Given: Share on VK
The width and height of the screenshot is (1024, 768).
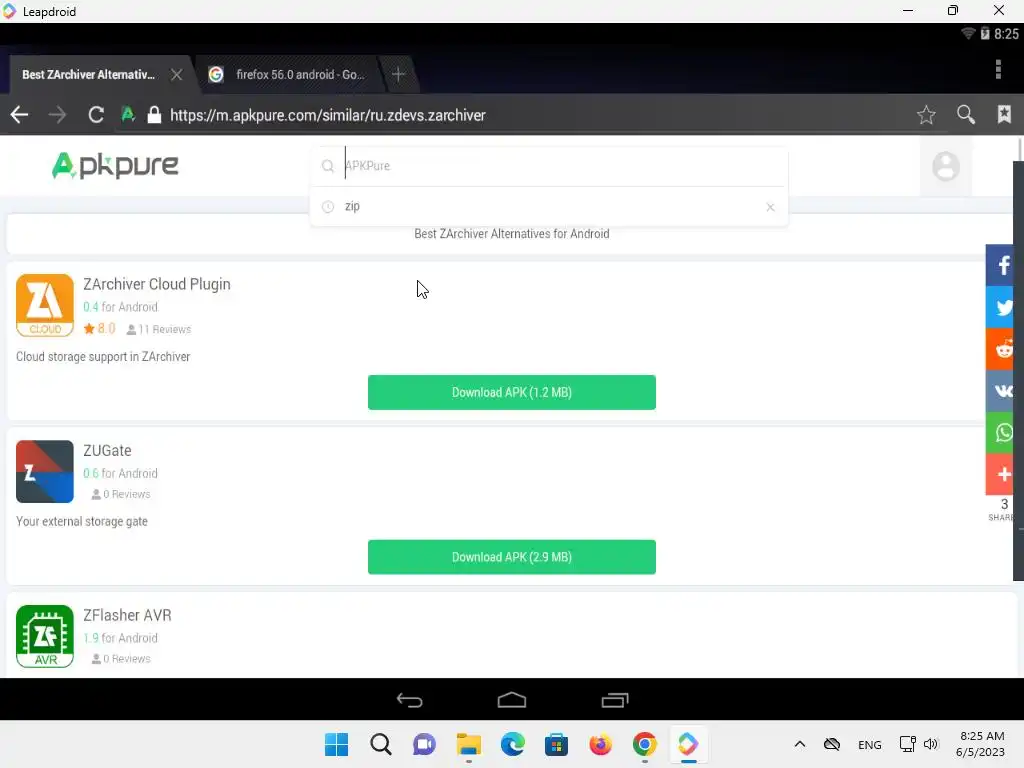Looking at the screenshot, I should pyautogui.click(x=1000, y=391).
